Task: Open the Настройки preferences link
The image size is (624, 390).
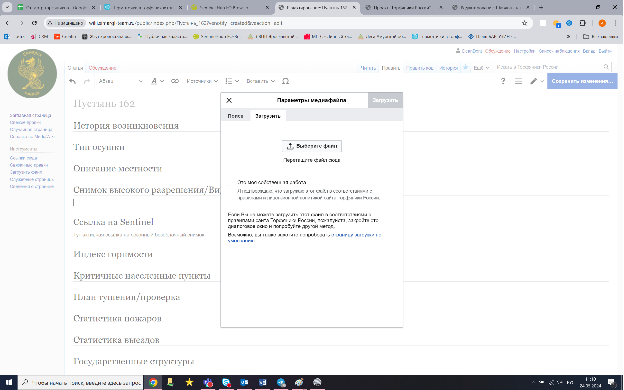Action: (524, 51)
